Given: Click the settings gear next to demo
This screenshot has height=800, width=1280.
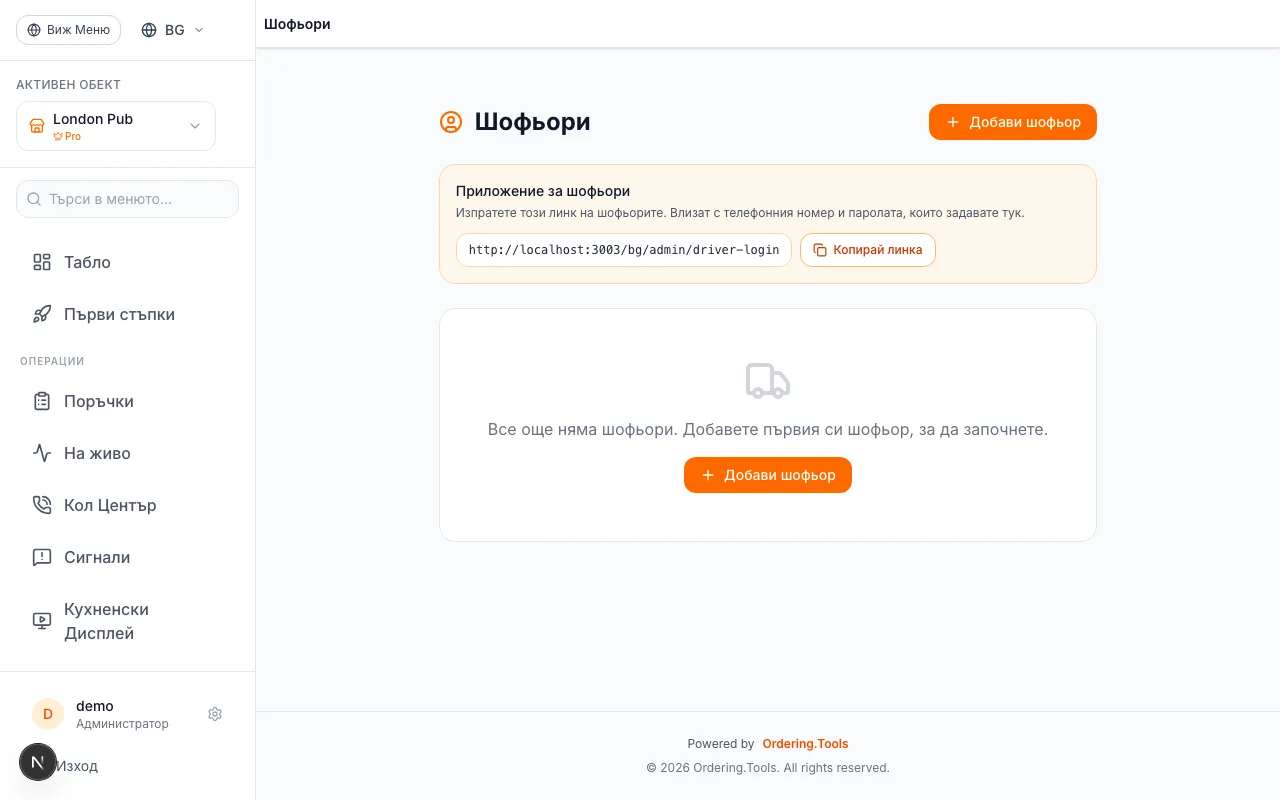Looking at the screenshot, I should click(x=215, y=714).
